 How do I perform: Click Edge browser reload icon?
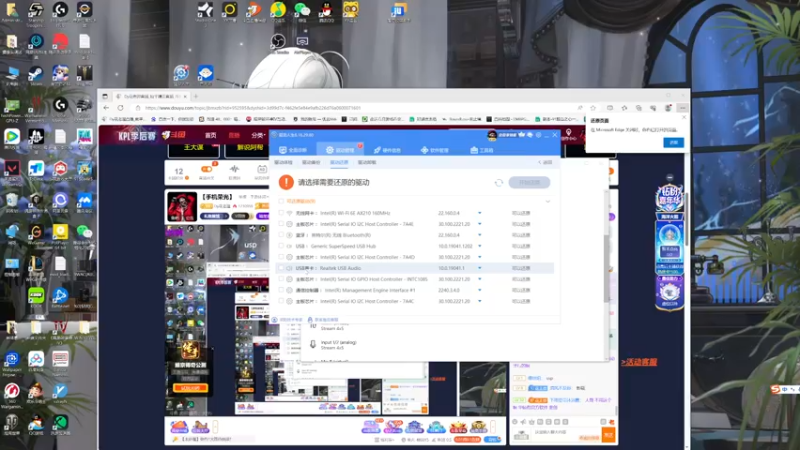pos(120,108)
